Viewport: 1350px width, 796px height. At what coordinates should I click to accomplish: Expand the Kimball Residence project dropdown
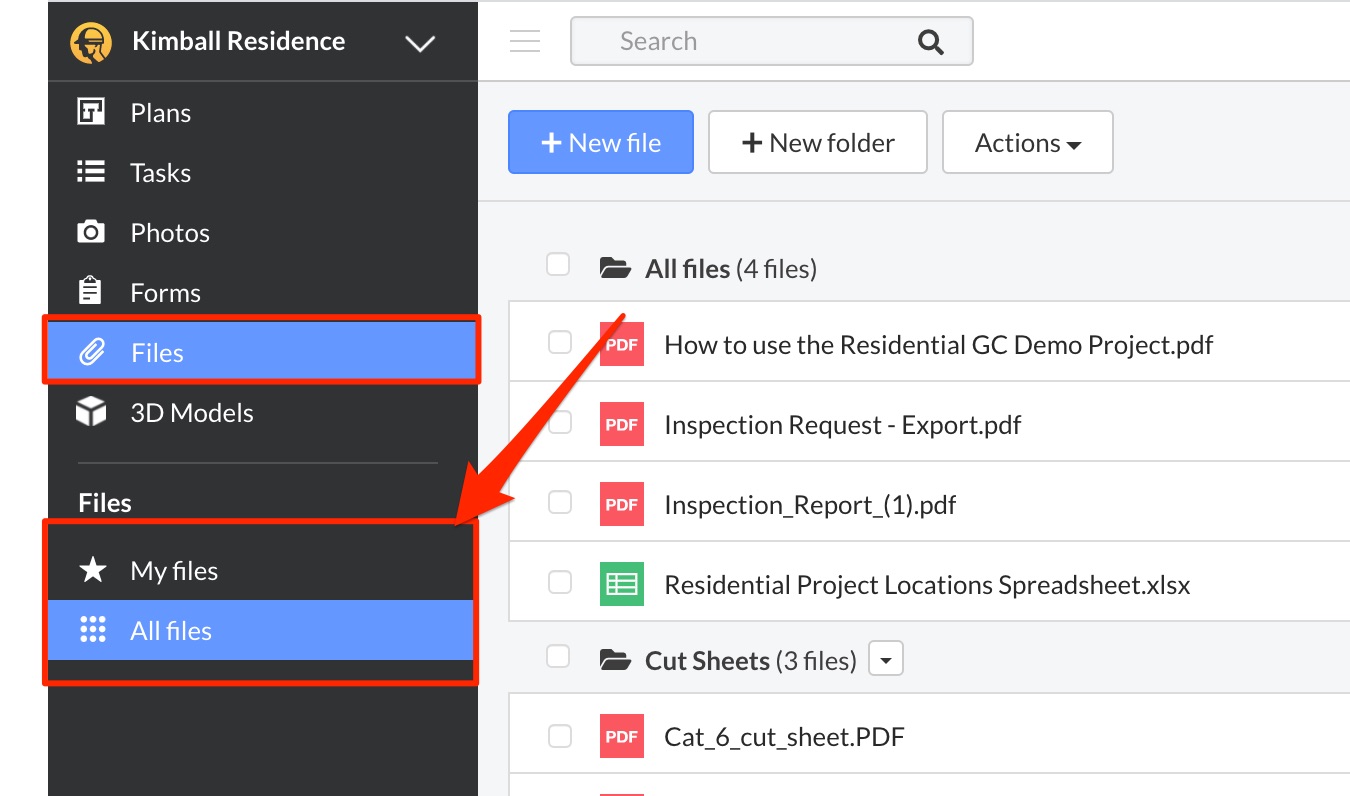(420, 43)
